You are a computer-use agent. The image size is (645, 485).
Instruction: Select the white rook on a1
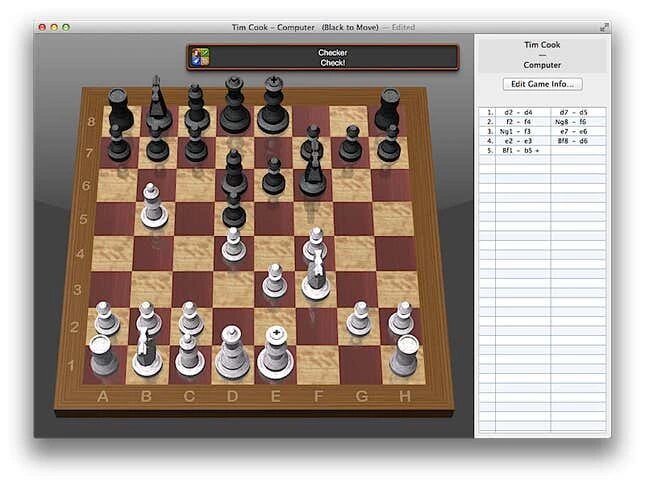pyautogui.click(x=103, y=355)
